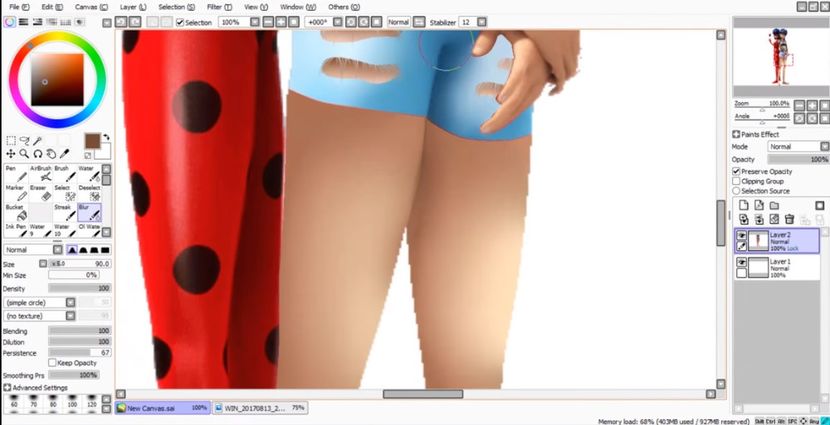
Task: Swap foreground and background colors
Action: click(106, 137)
